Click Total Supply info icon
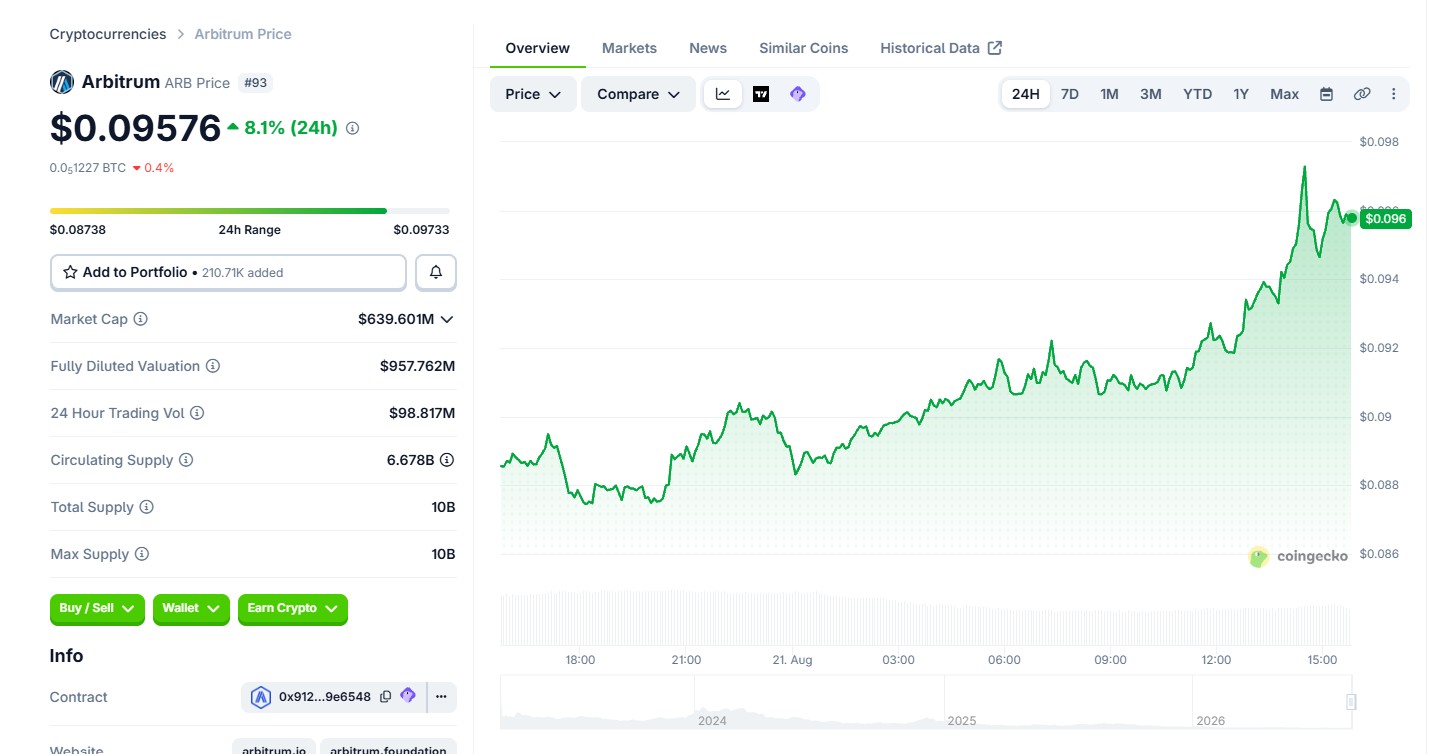The width and height of the screenshot is (1435, 754). pos(146,507)
